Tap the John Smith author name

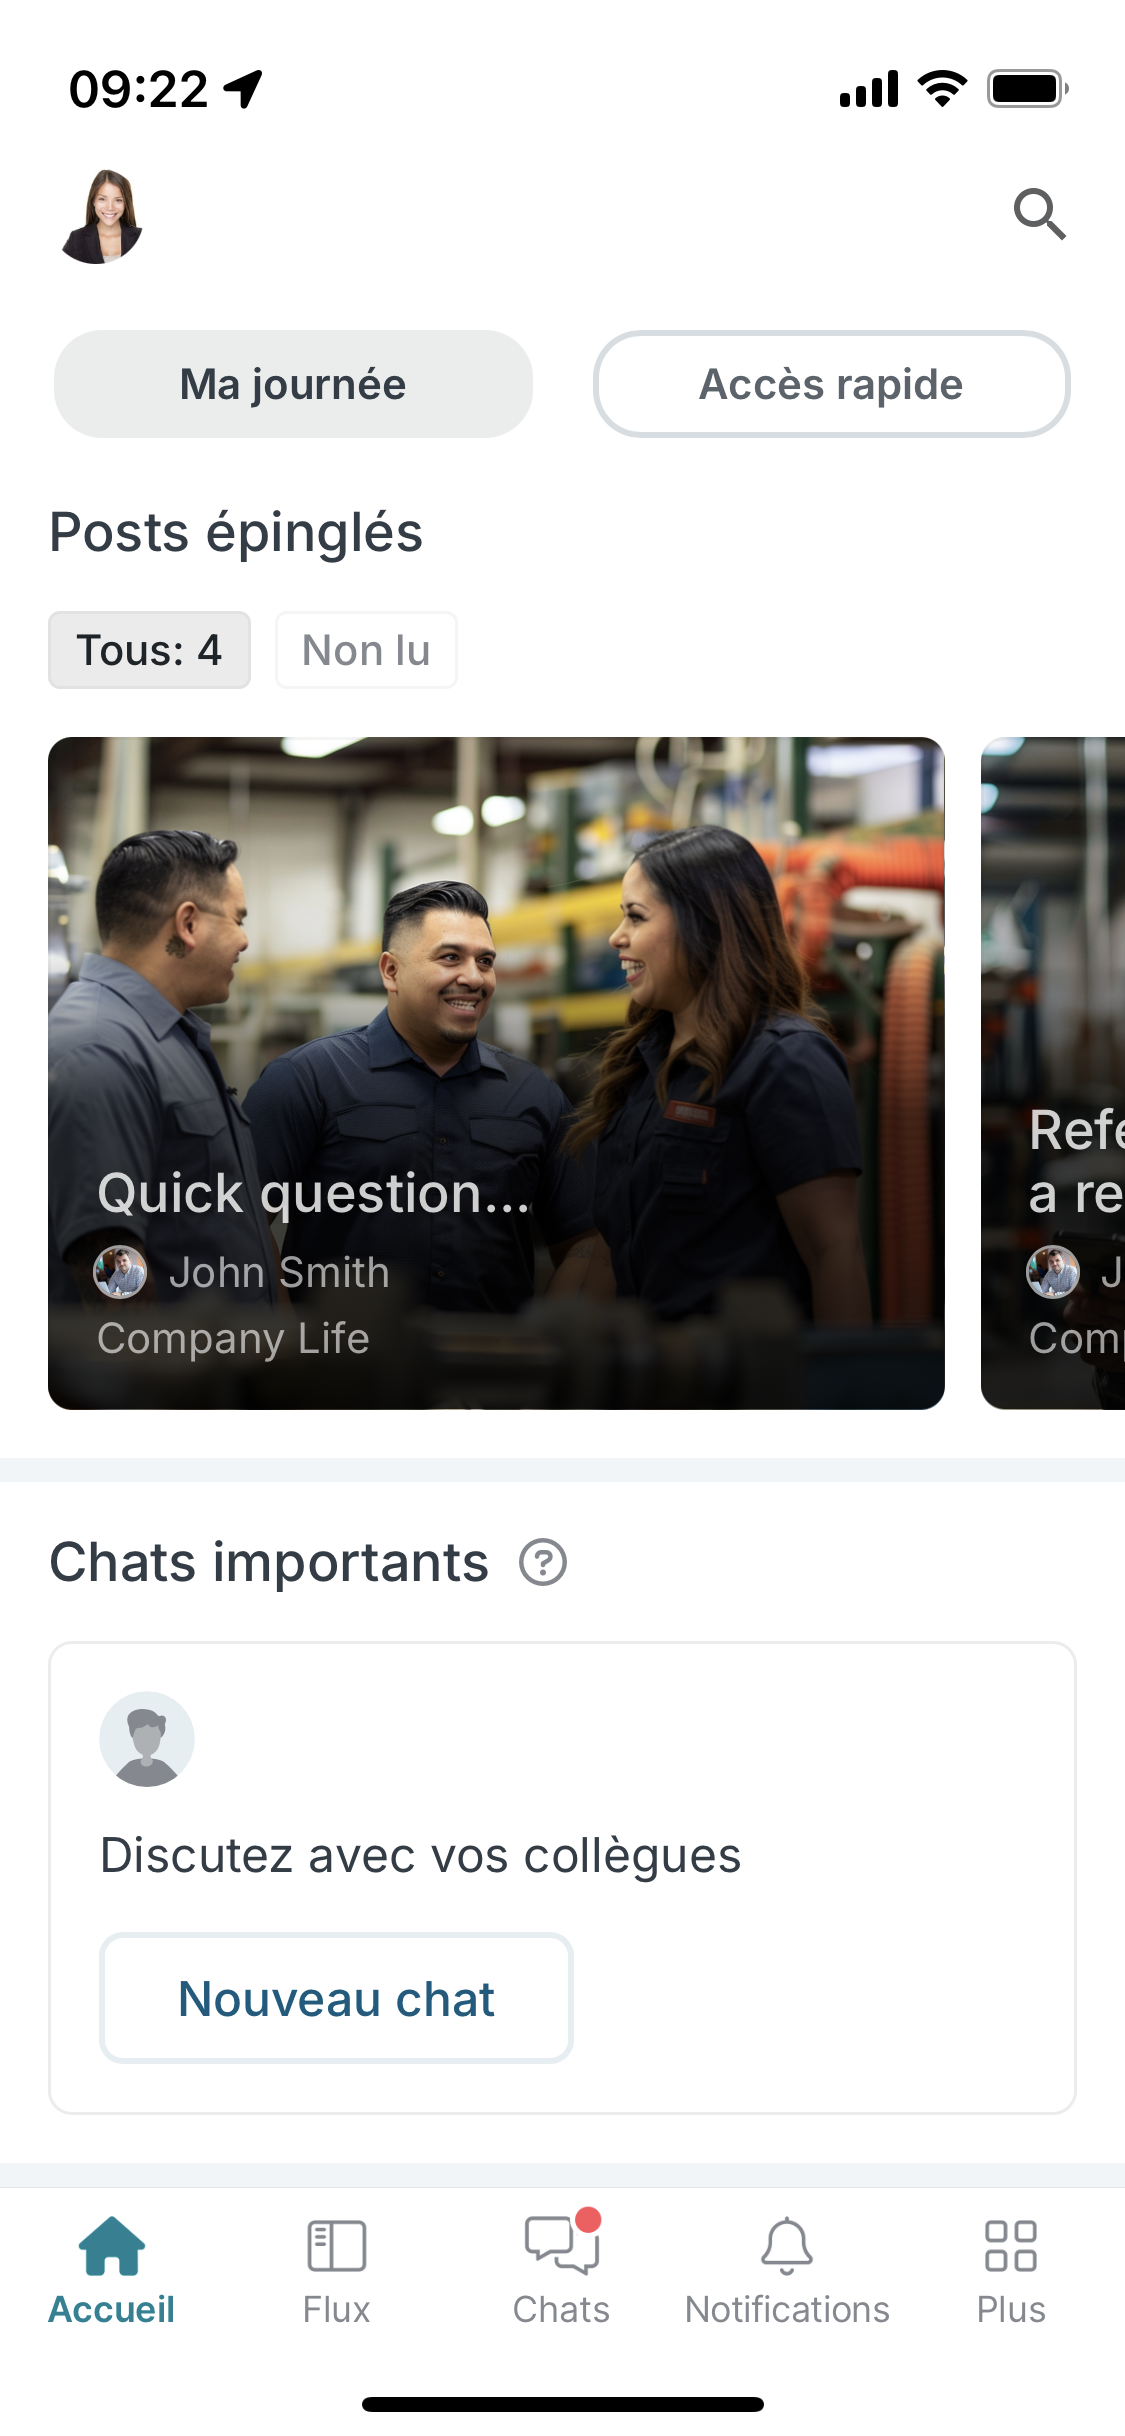(279, 1272)
